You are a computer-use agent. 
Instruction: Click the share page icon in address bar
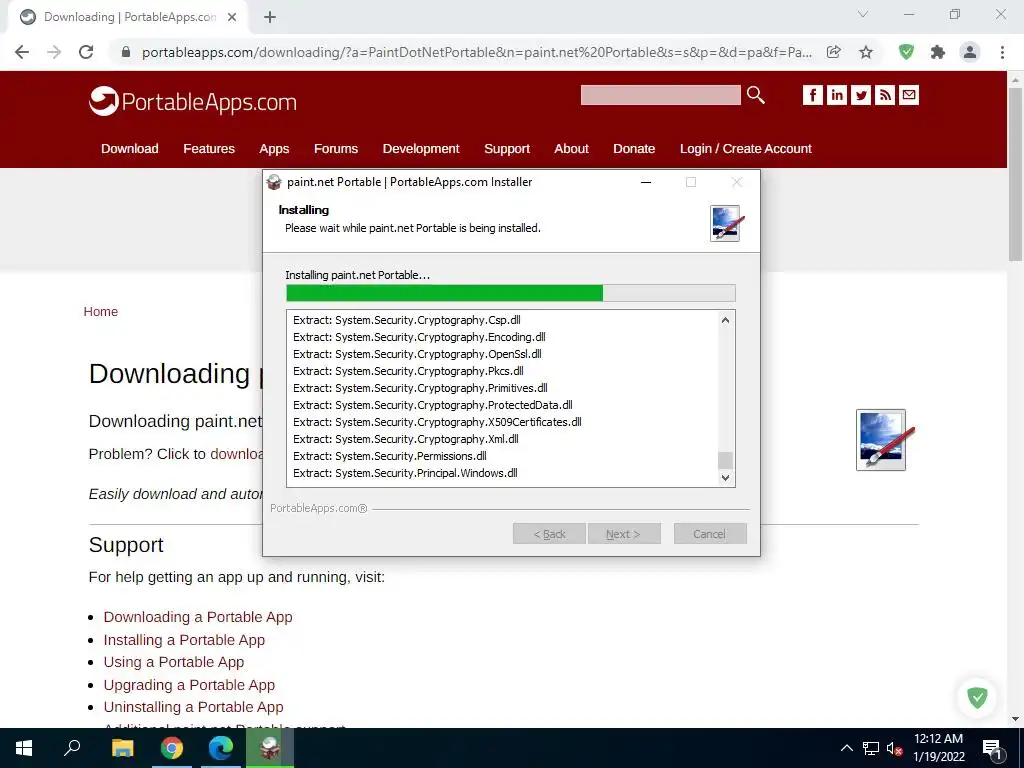[834, 52]
